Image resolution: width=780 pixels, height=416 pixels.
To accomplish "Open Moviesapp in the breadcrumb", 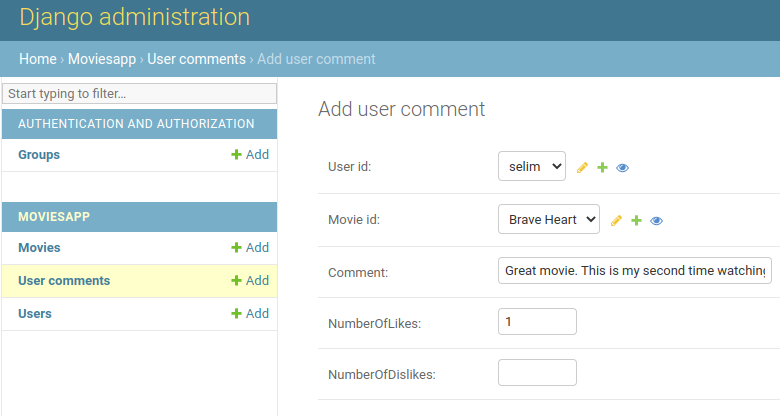I will pyautogui.click(x=102, y=59).
